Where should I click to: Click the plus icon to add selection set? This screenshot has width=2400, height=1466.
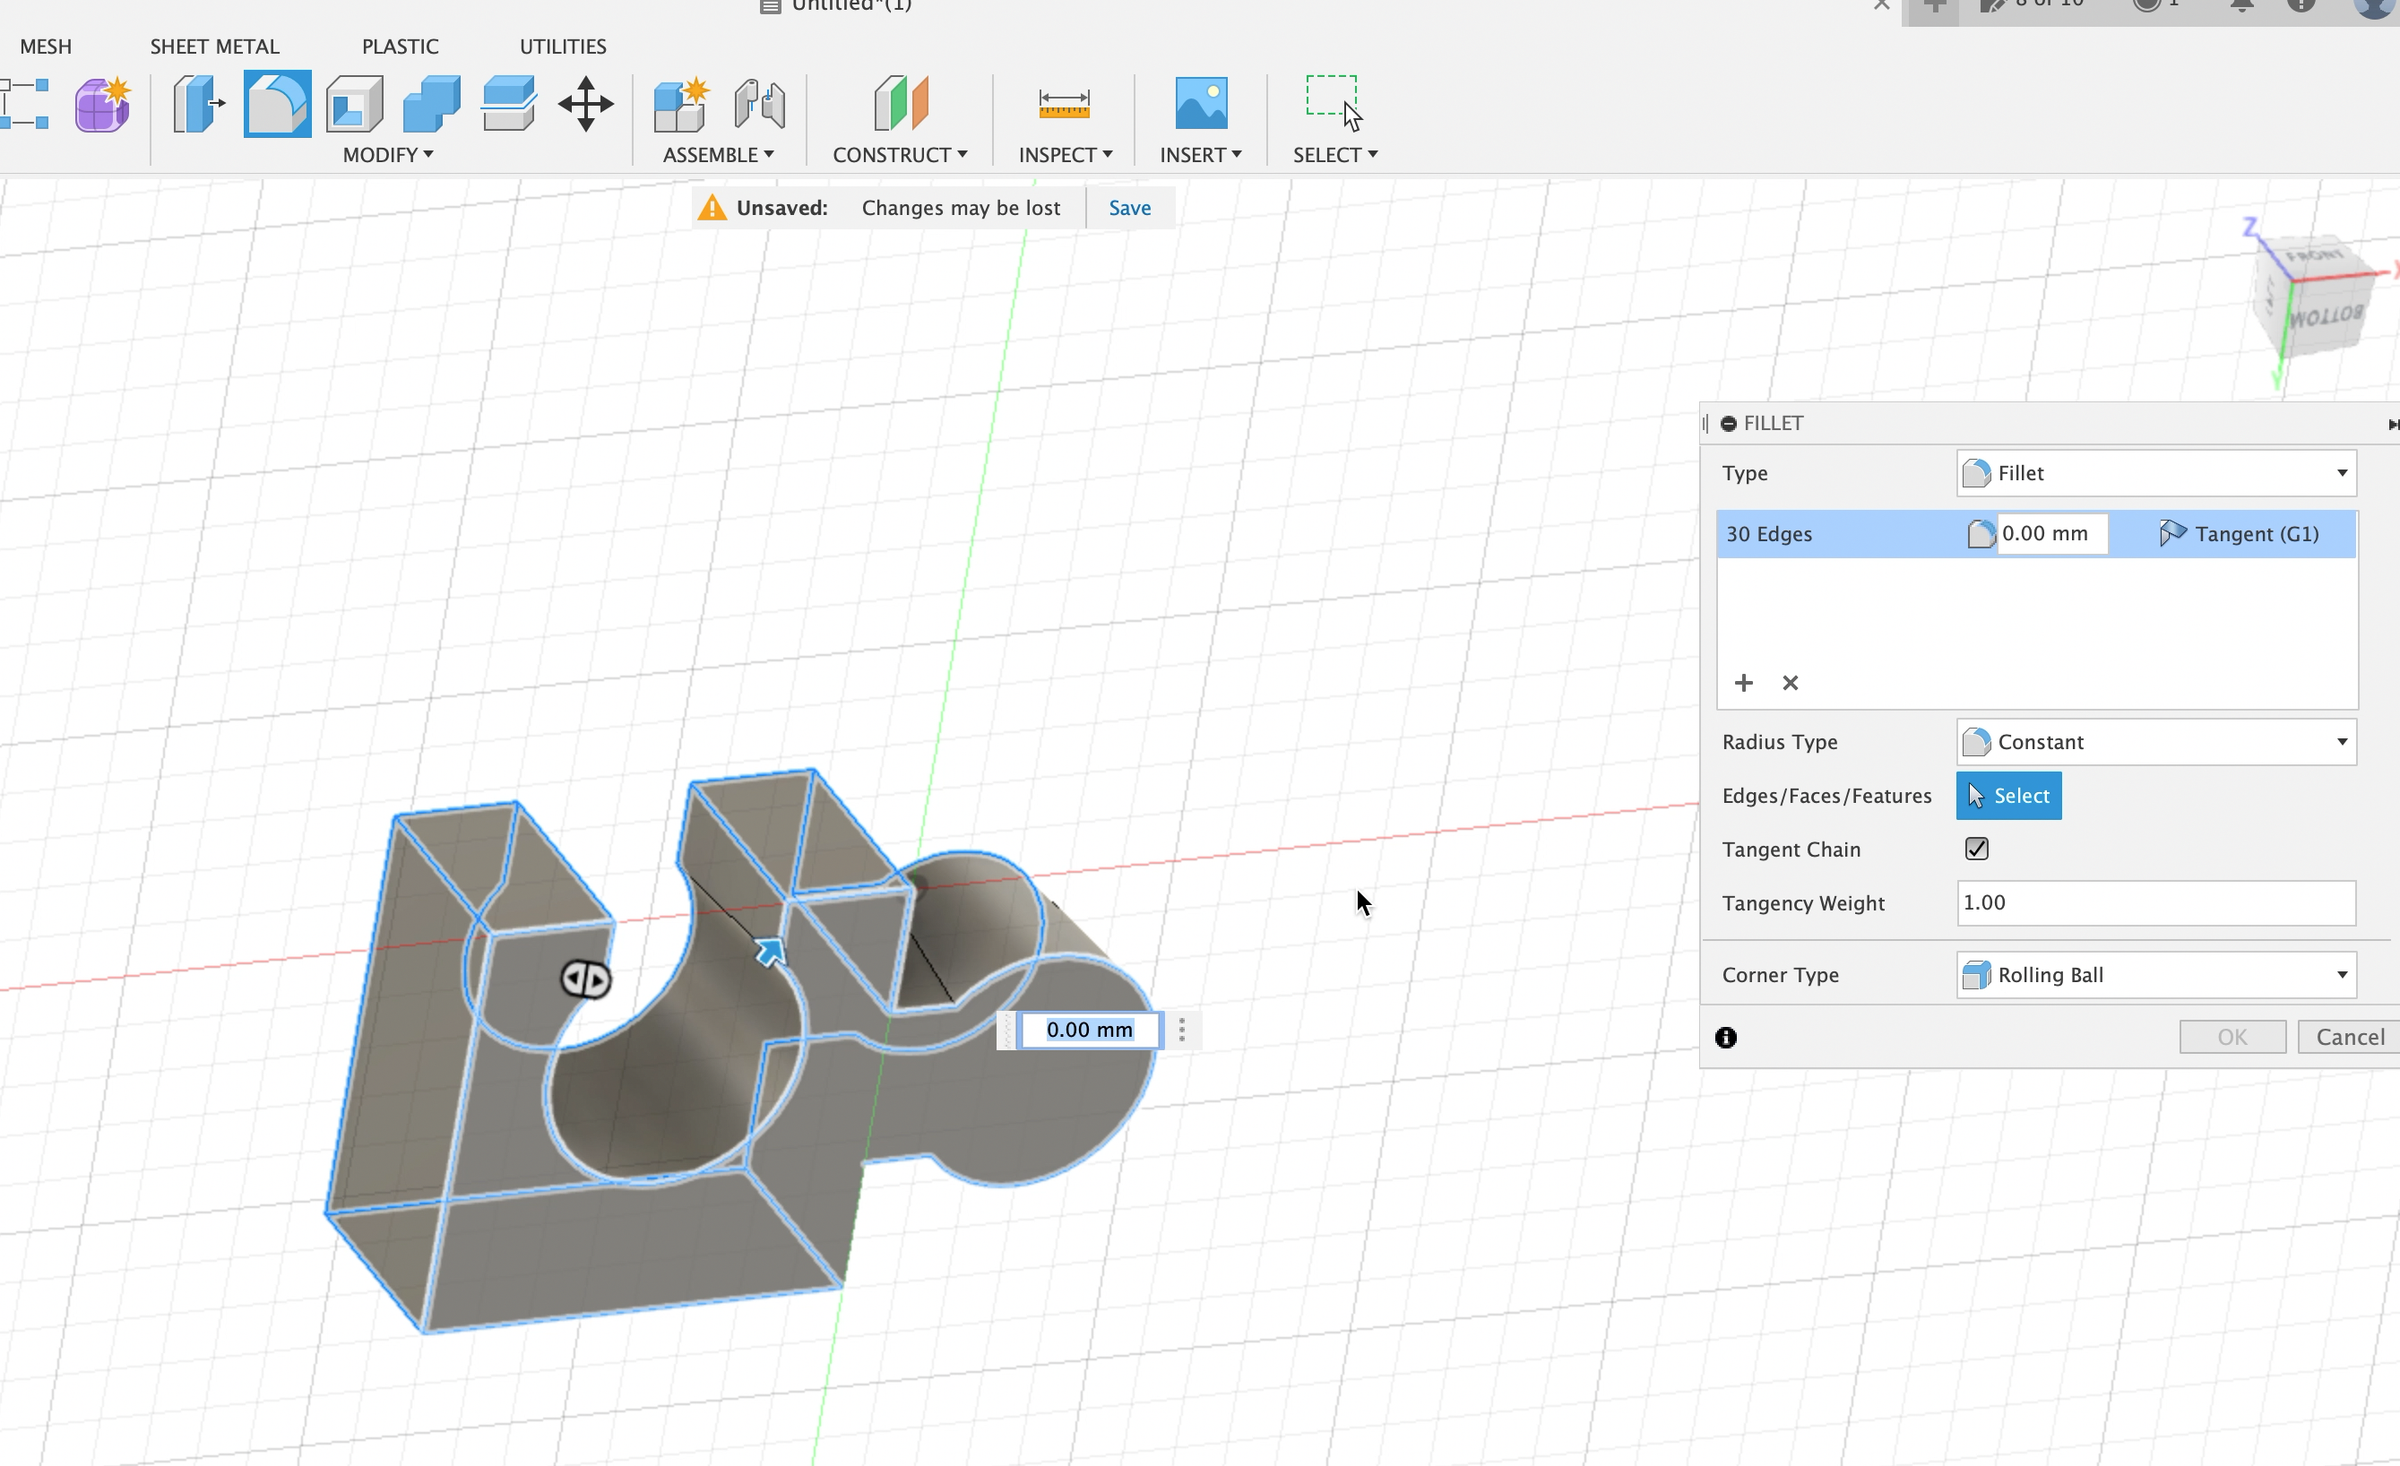(1744, 683)
